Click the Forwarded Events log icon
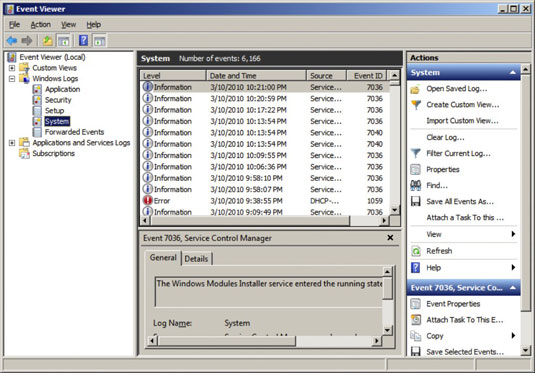This screenshot has height=373, width=535. pos(37,132)
